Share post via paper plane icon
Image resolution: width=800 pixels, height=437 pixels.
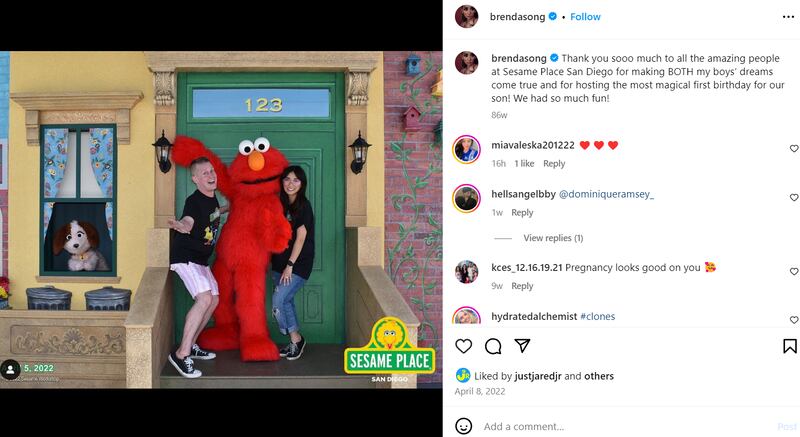click(x=522, y=346)
